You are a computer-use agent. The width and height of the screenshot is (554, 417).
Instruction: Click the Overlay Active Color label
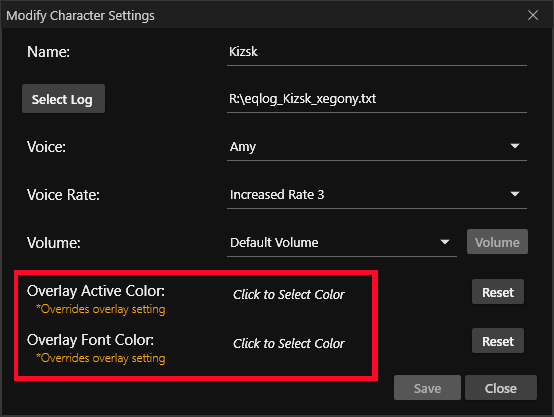pos(96,291)
